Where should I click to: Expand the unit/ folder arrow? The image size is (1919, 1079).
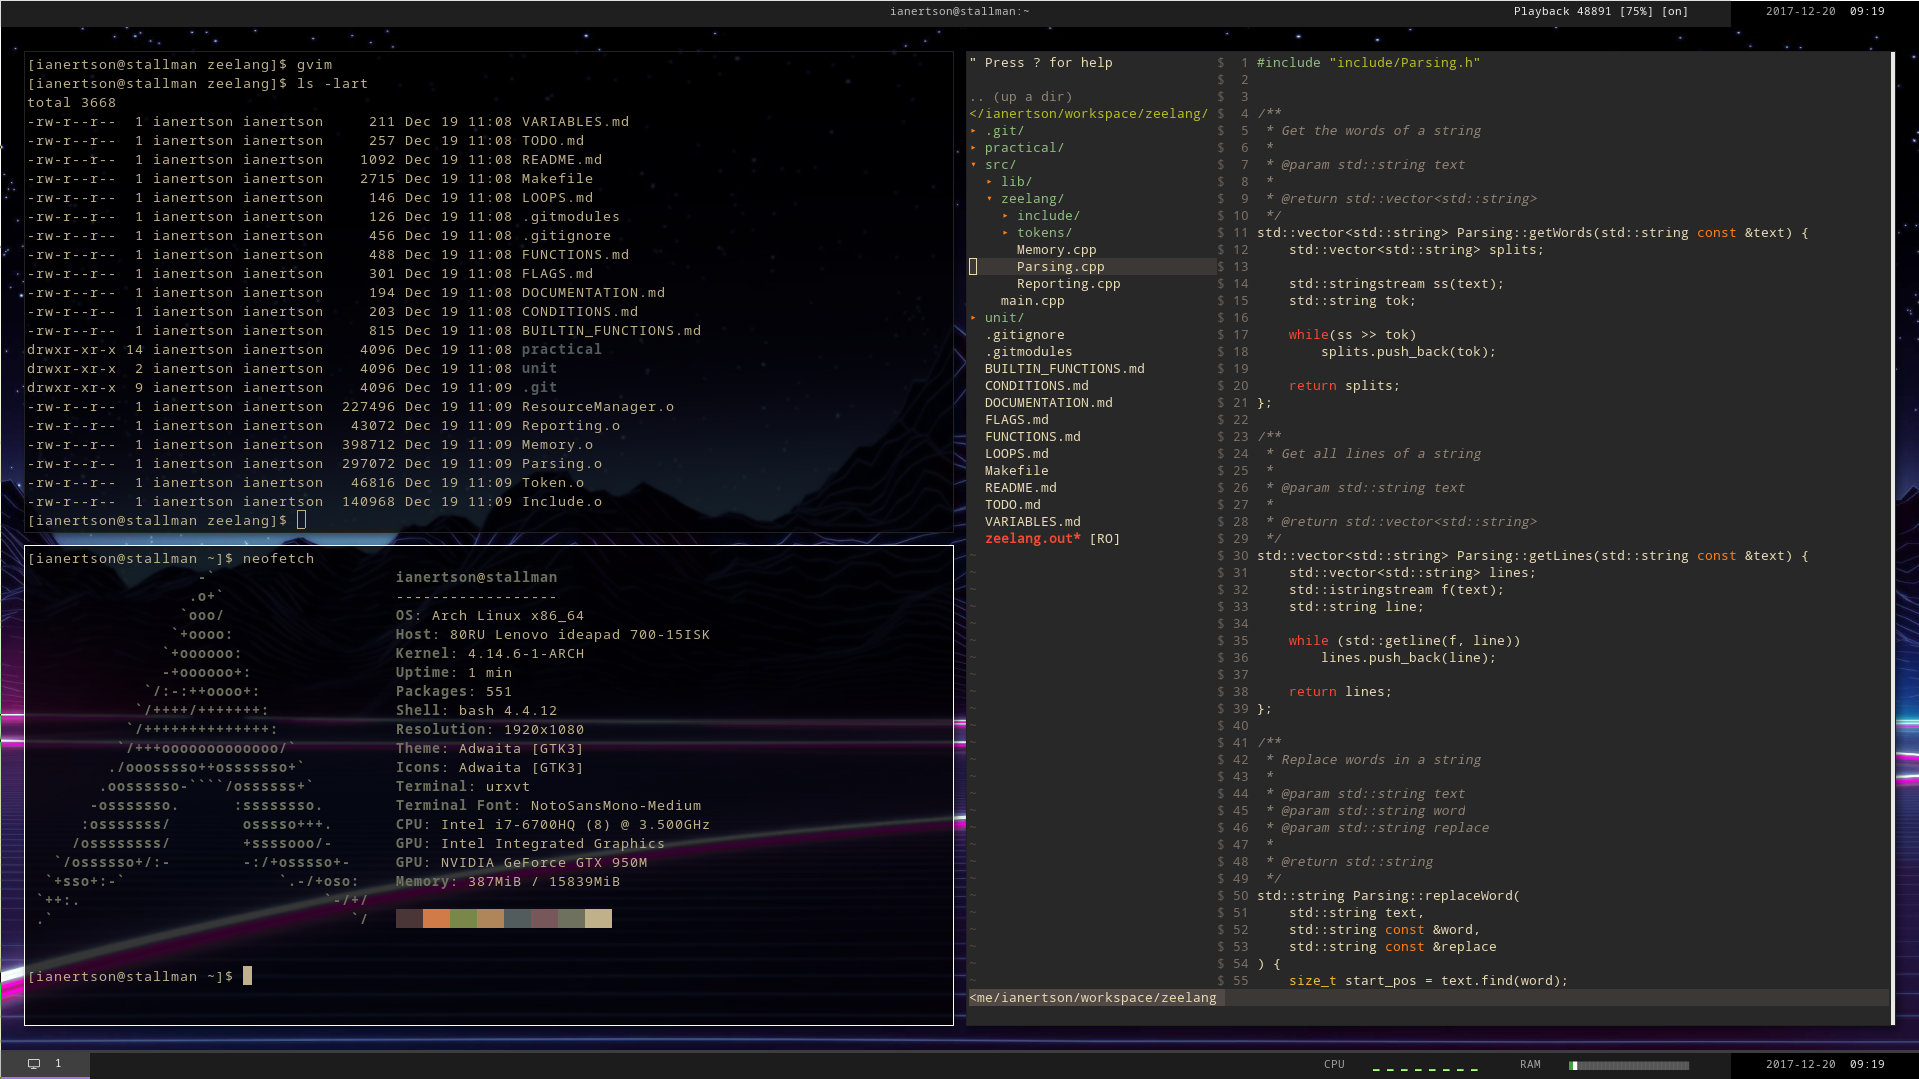973,318
